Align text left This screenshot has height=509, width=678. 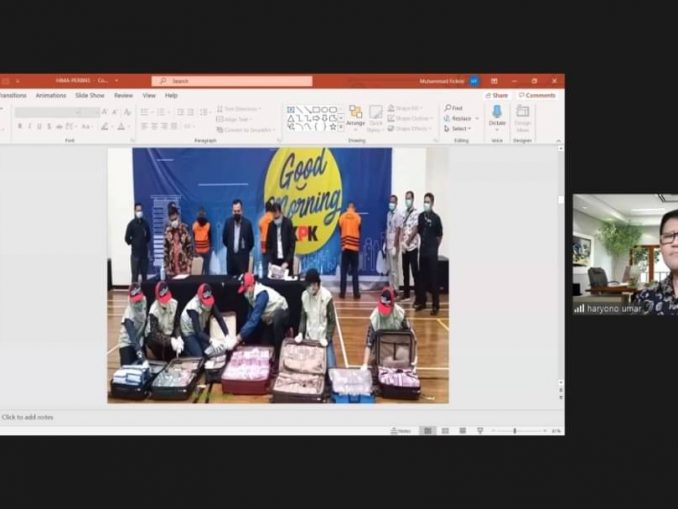(x=145, y=126)
